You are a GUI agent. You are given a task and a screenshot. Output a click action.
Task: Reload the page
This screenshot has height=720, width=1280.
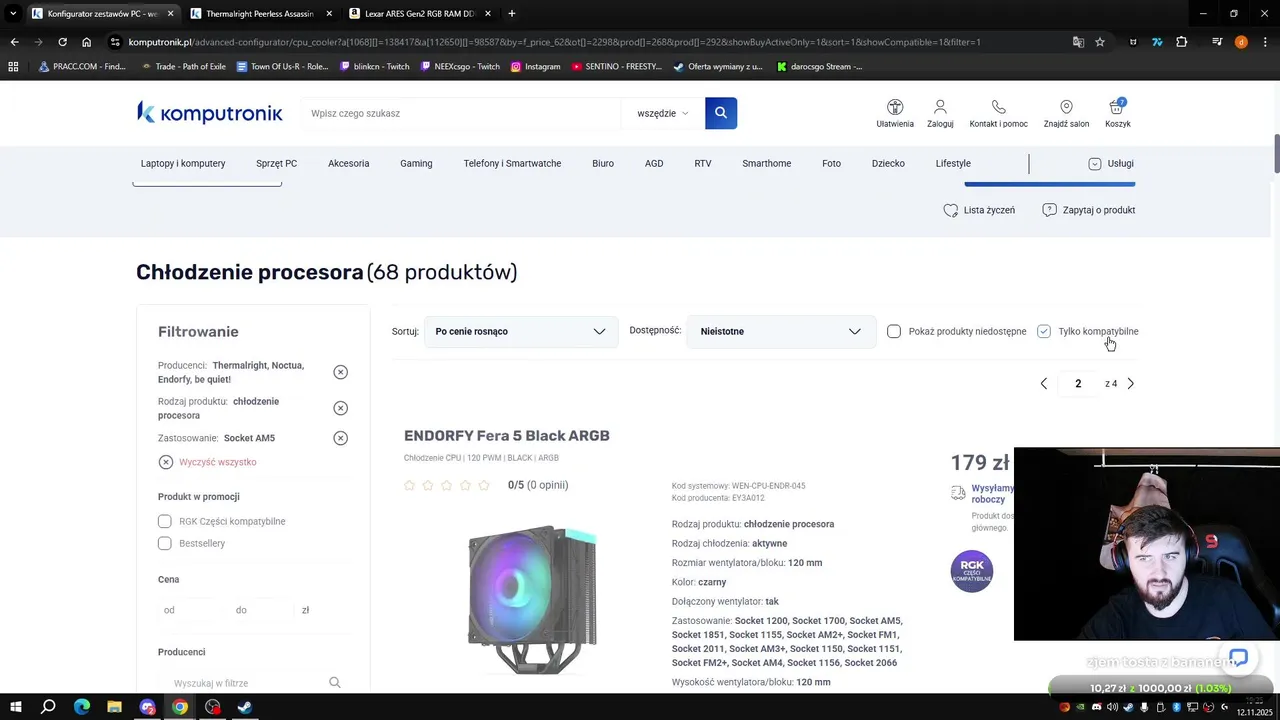tap(62, 42)
